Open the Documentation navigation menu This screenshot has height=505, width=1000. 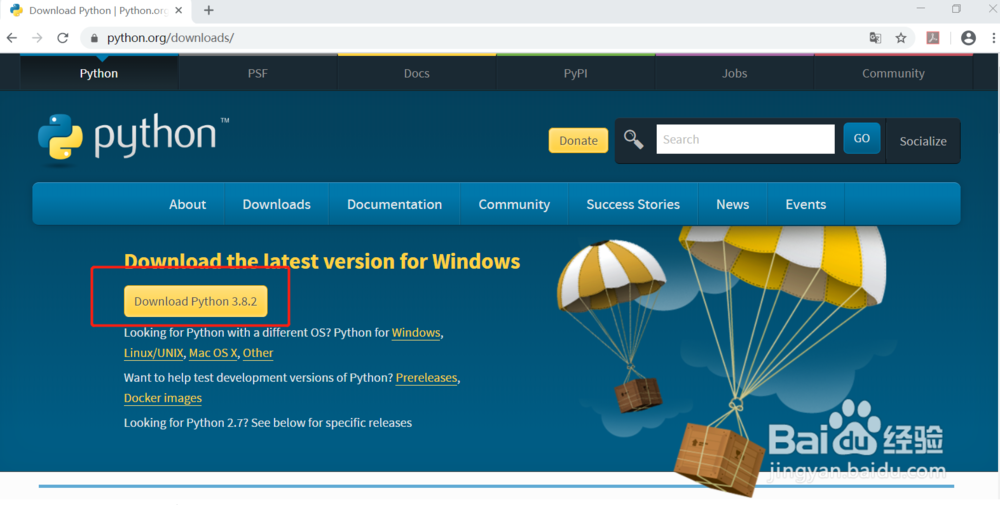point(394,204)
